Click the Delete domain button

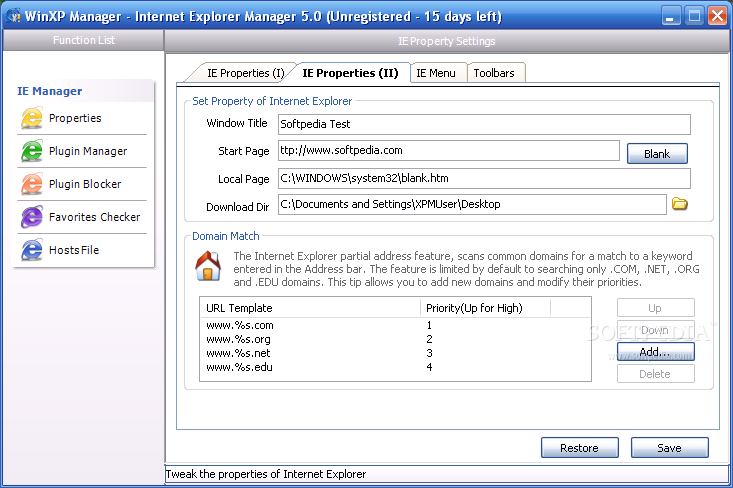click(x=655, y=374)
